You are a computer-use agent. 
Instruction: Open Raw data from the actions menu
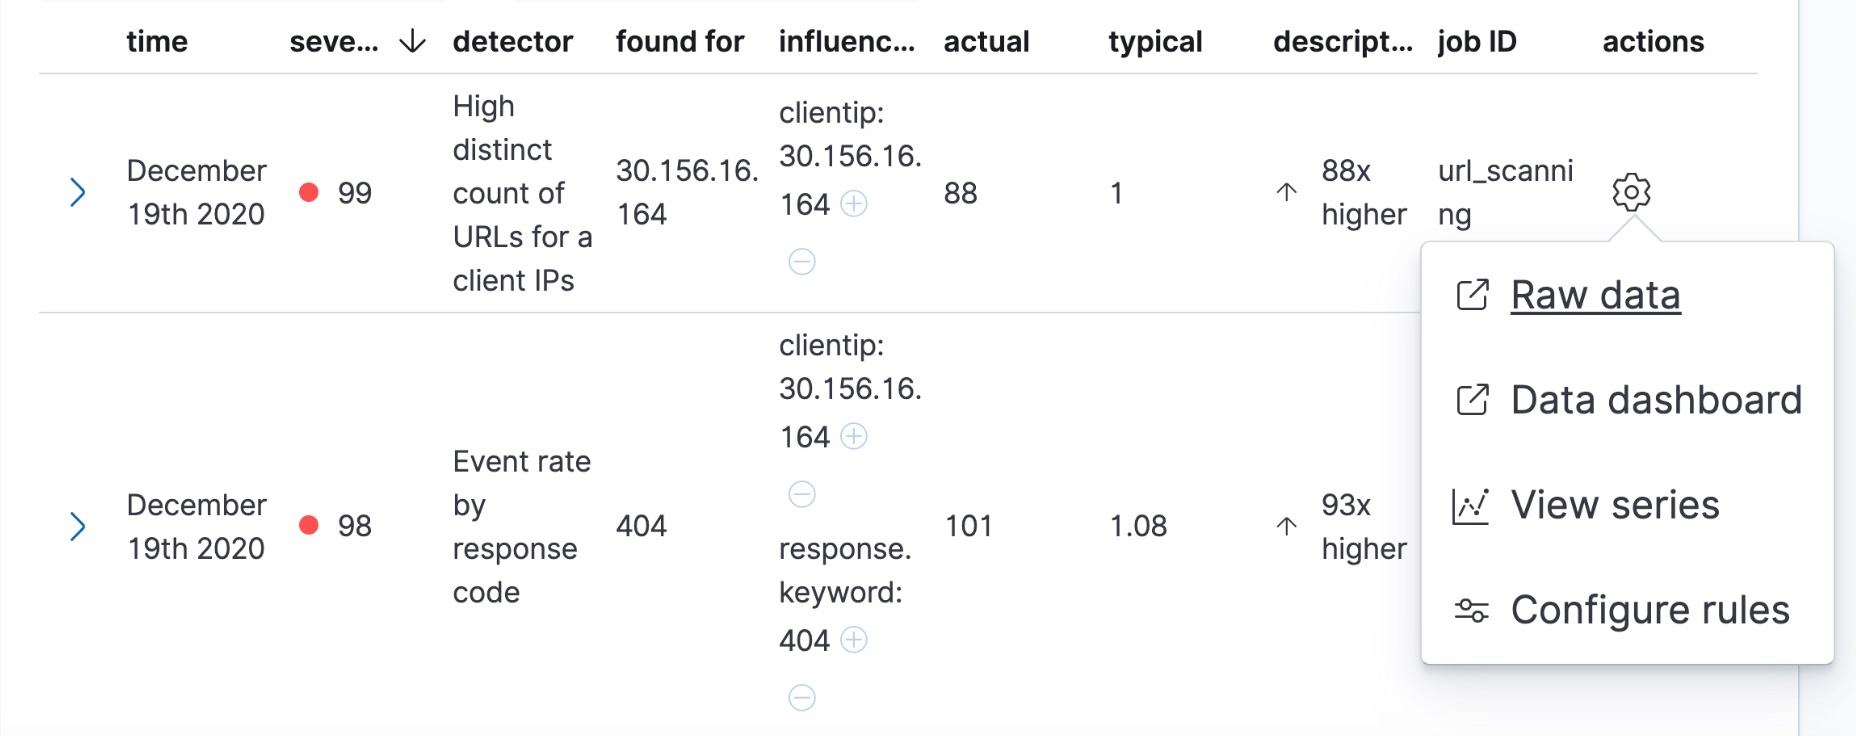tap(1595, 293)
